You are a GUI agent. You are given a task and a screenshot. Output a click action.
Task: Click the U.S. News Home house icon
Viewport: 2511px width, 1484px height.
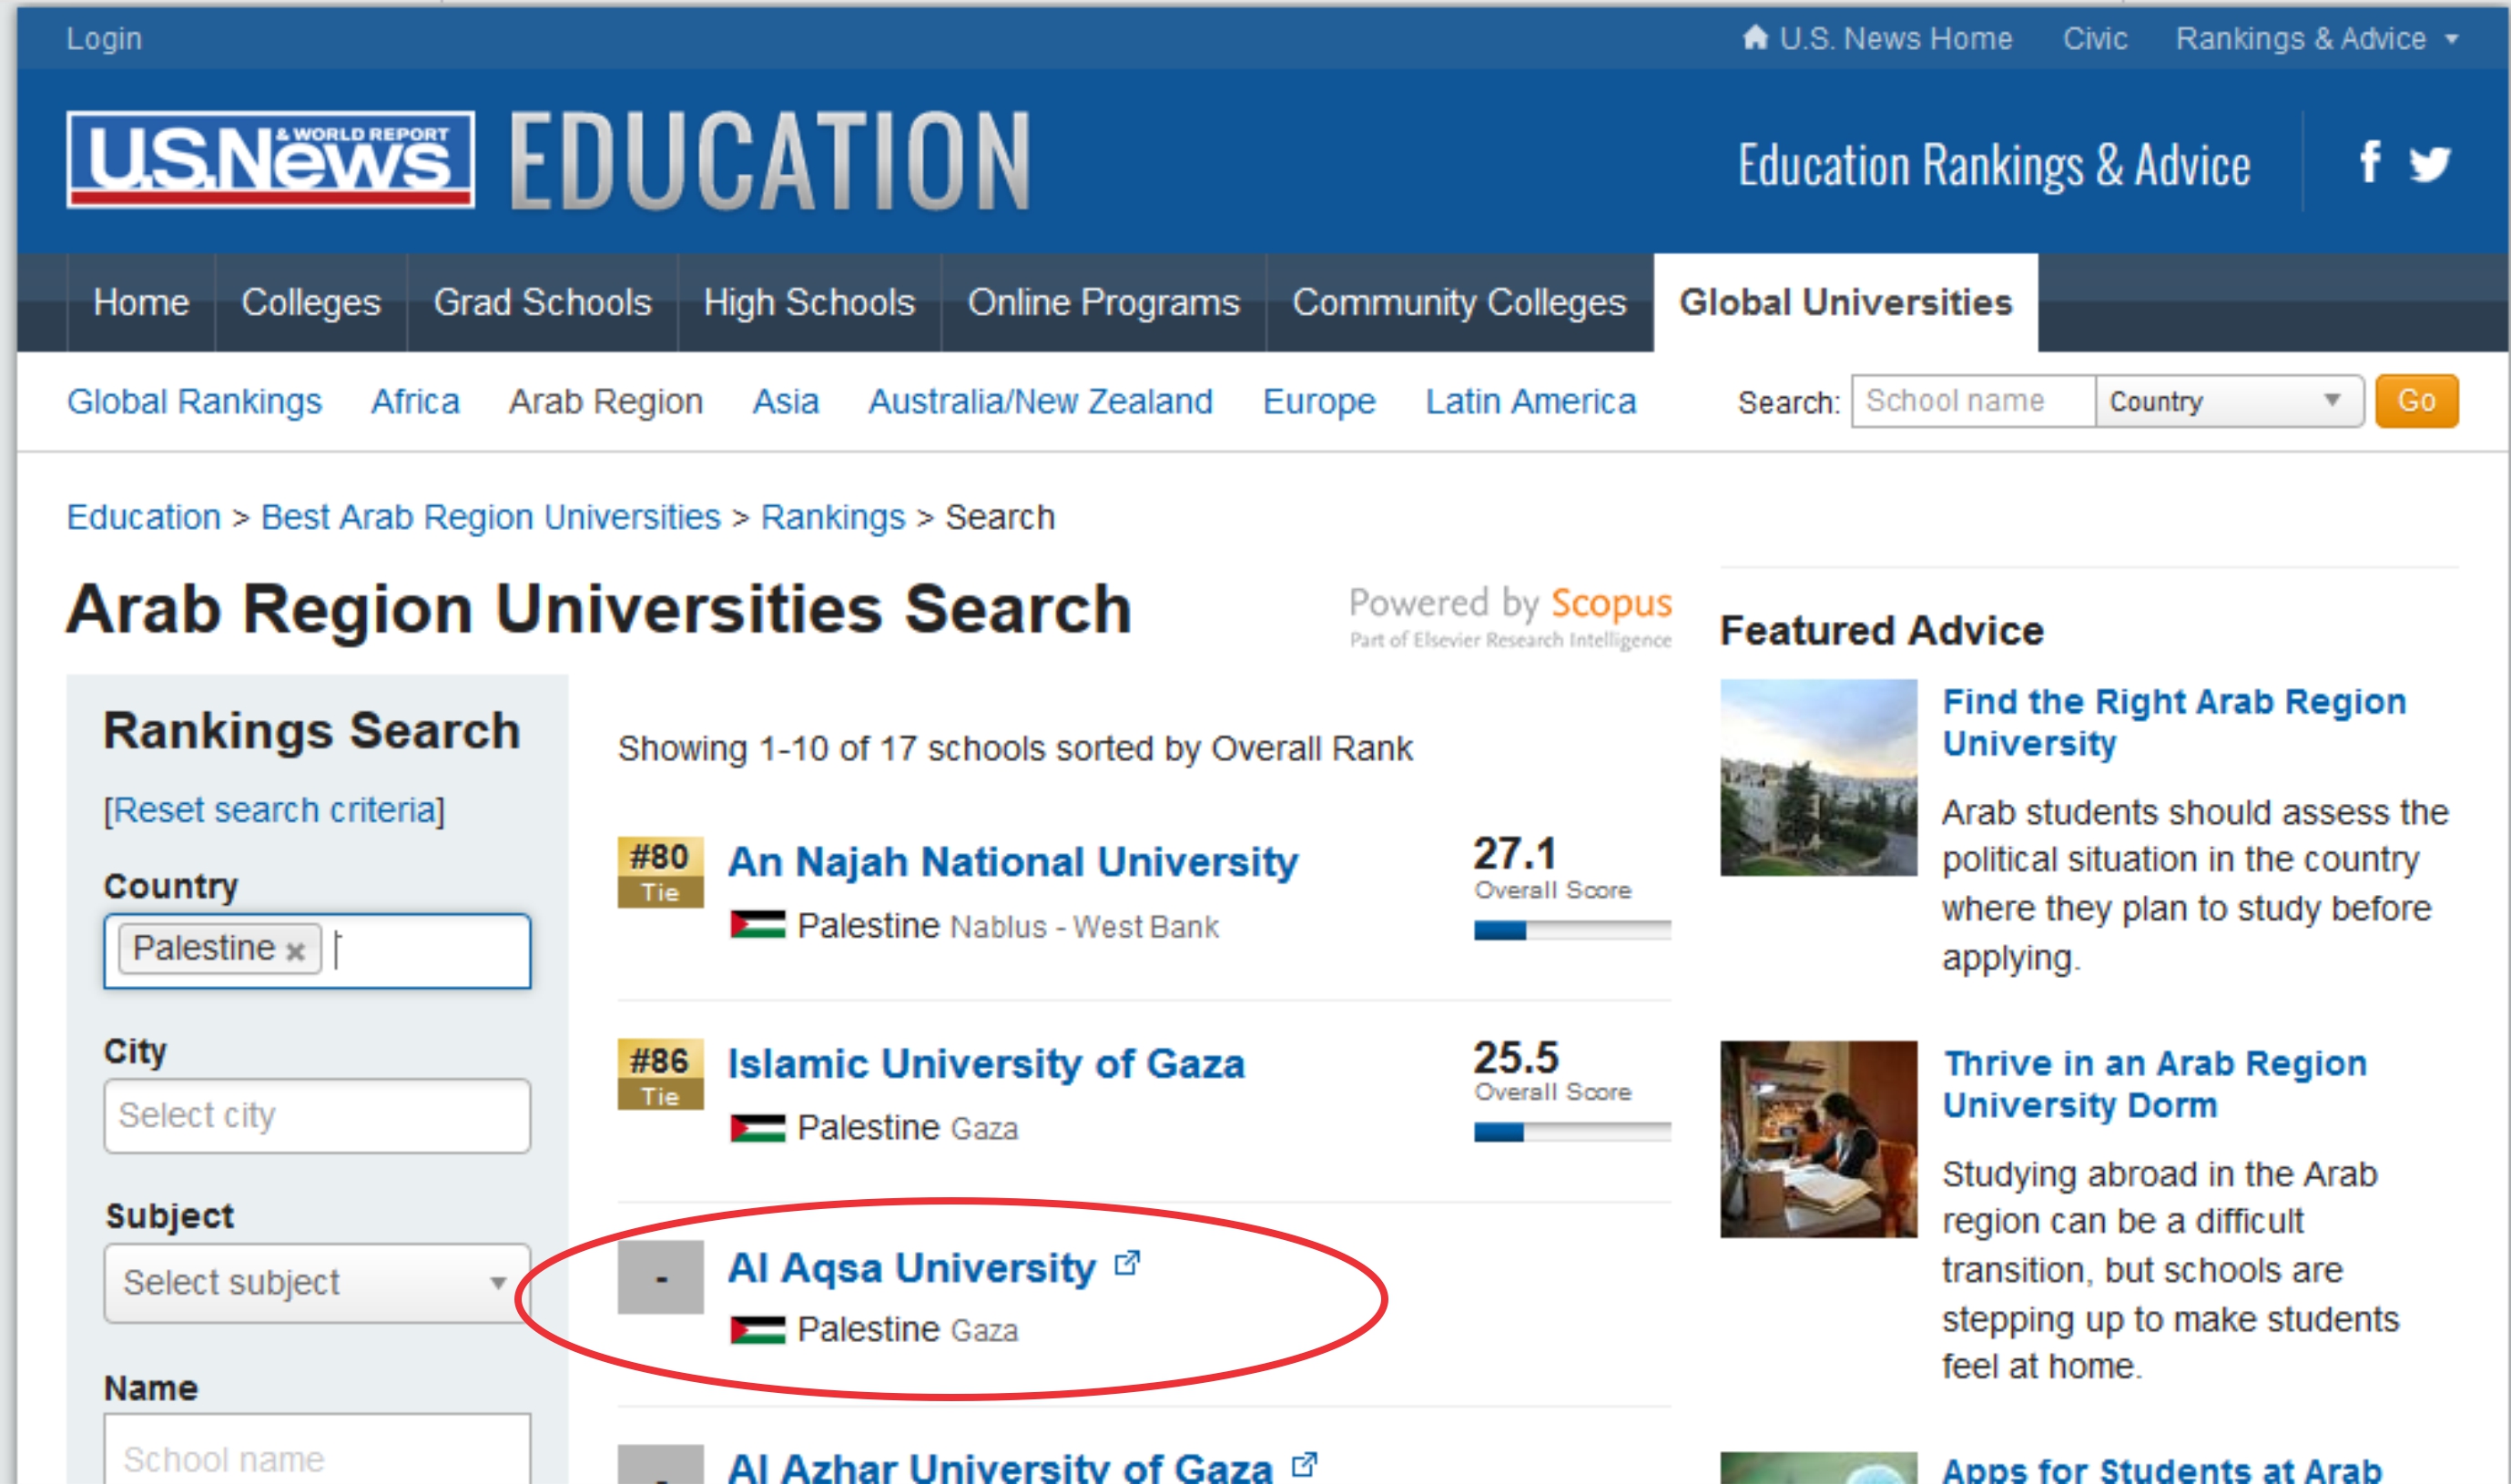(x=1755, y=38)
